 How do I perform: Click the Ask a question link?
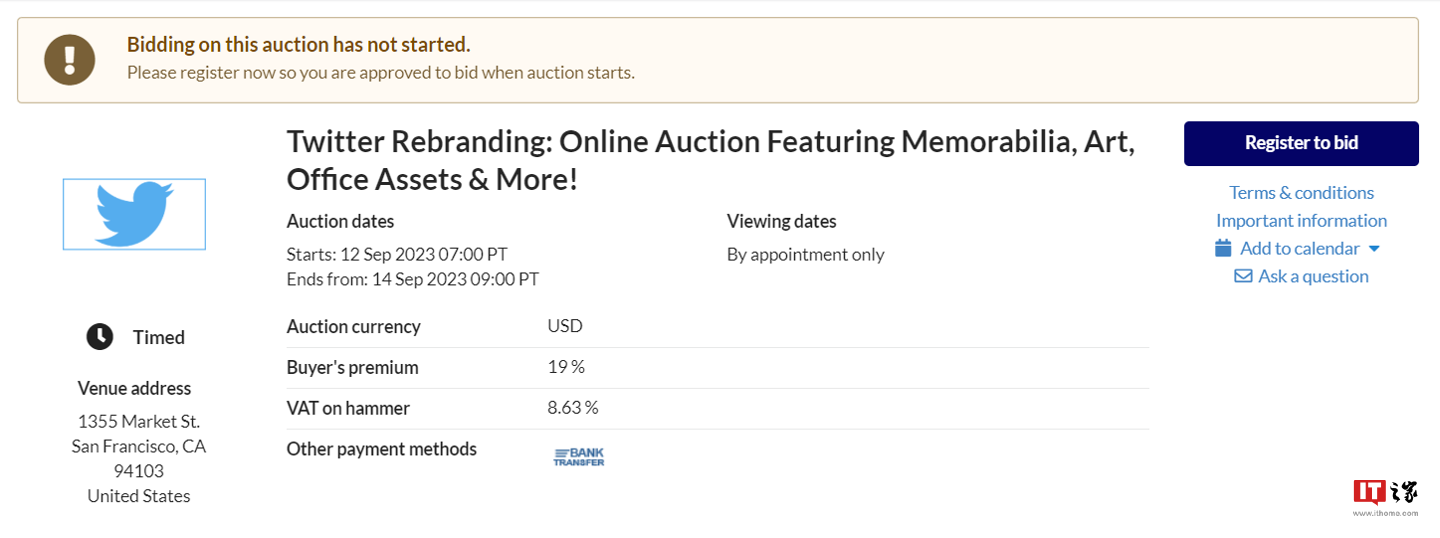(1313, 276)
